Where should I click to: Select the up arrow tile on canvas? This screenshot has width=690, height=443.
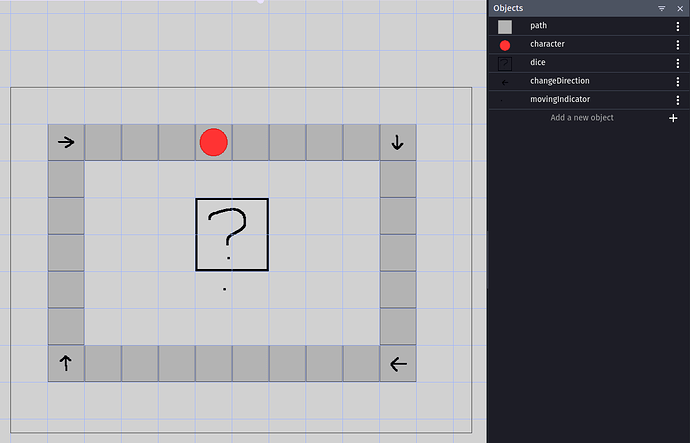66,364
